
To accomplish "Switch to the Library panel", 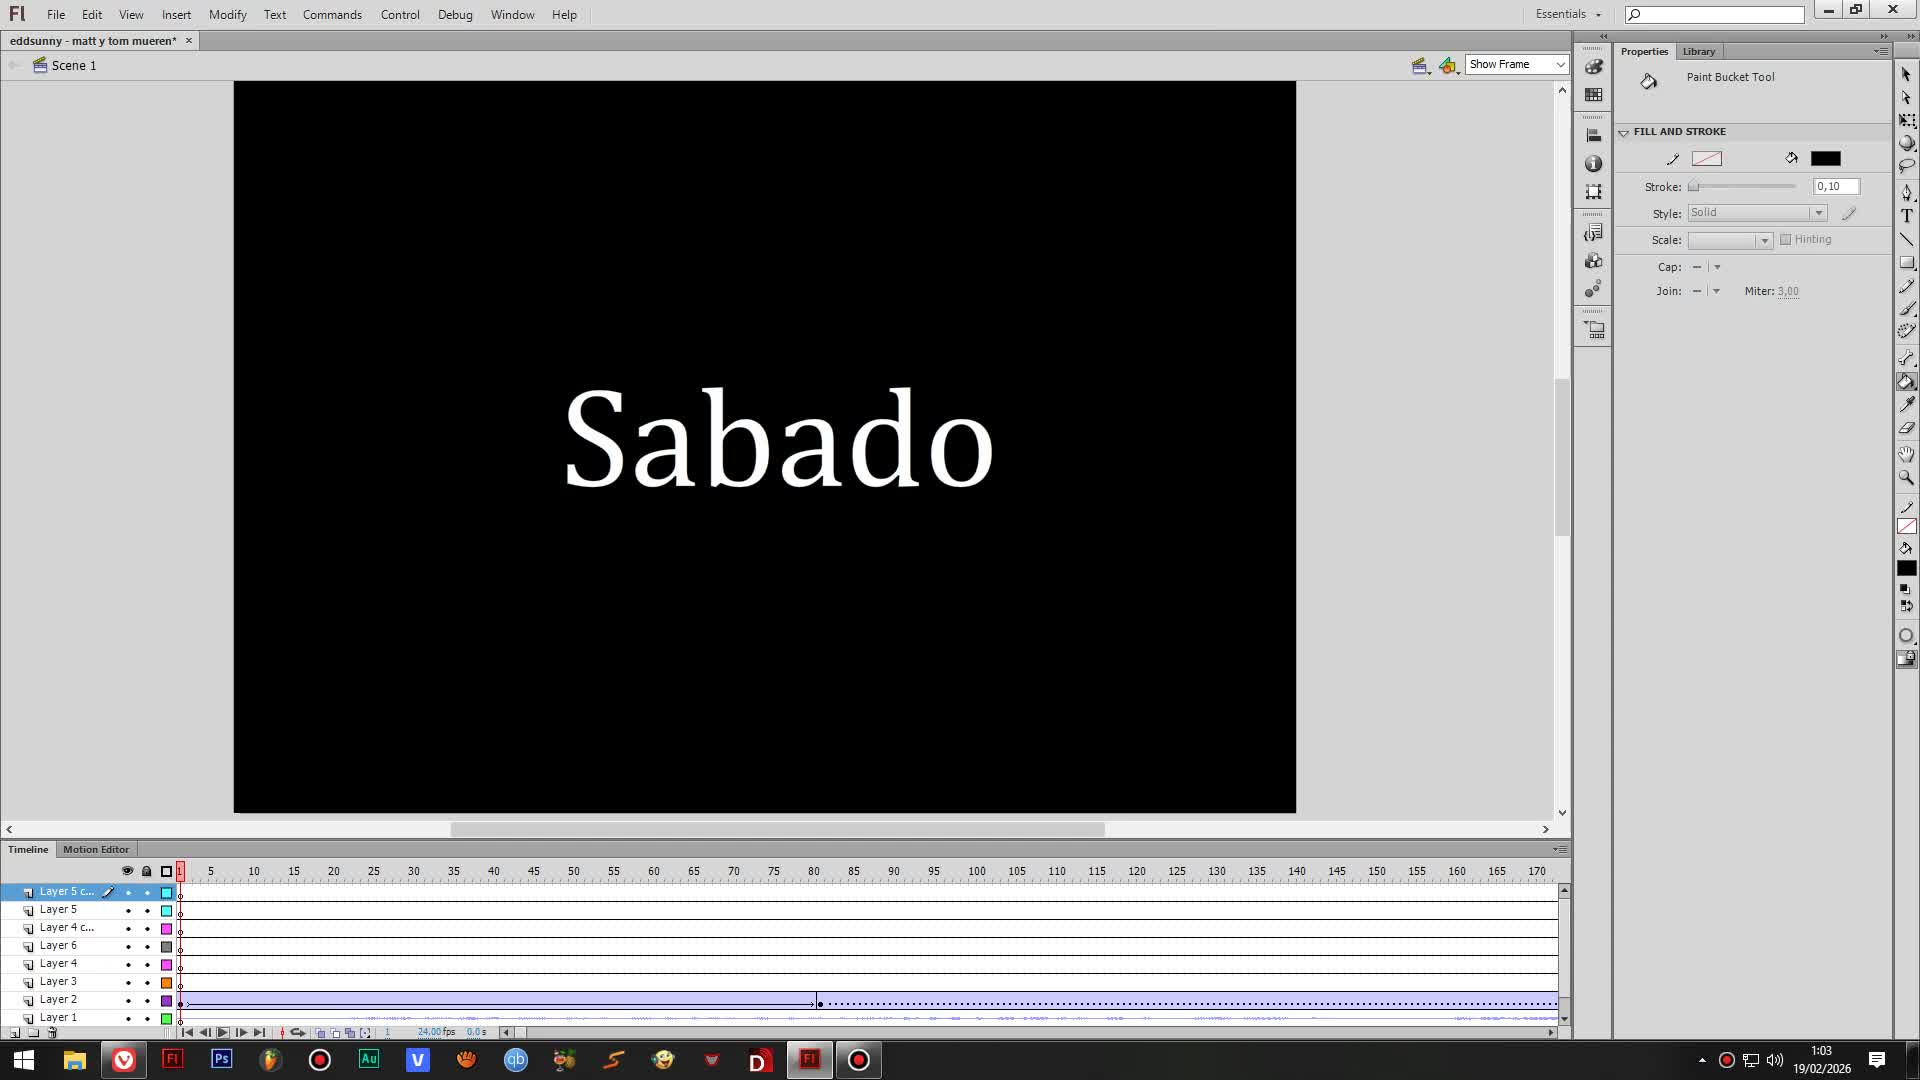I will pyautogui.click(x=1698, y=51).
